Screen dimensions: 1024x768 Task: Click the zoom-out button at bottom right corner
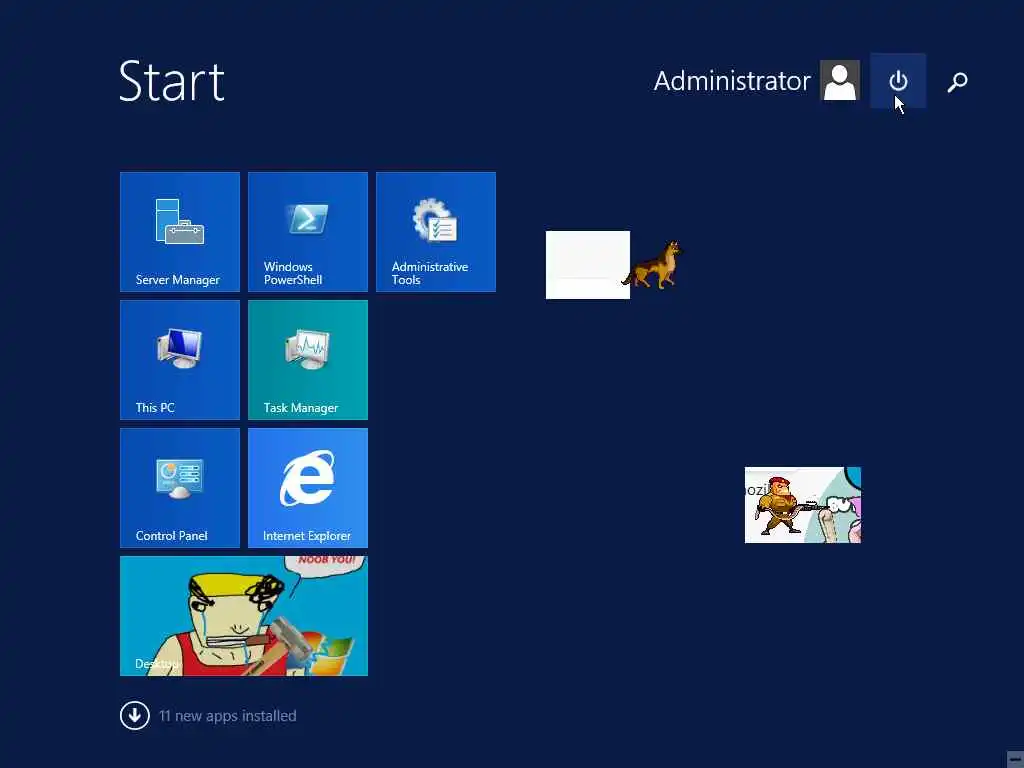tap(1014, 758)
